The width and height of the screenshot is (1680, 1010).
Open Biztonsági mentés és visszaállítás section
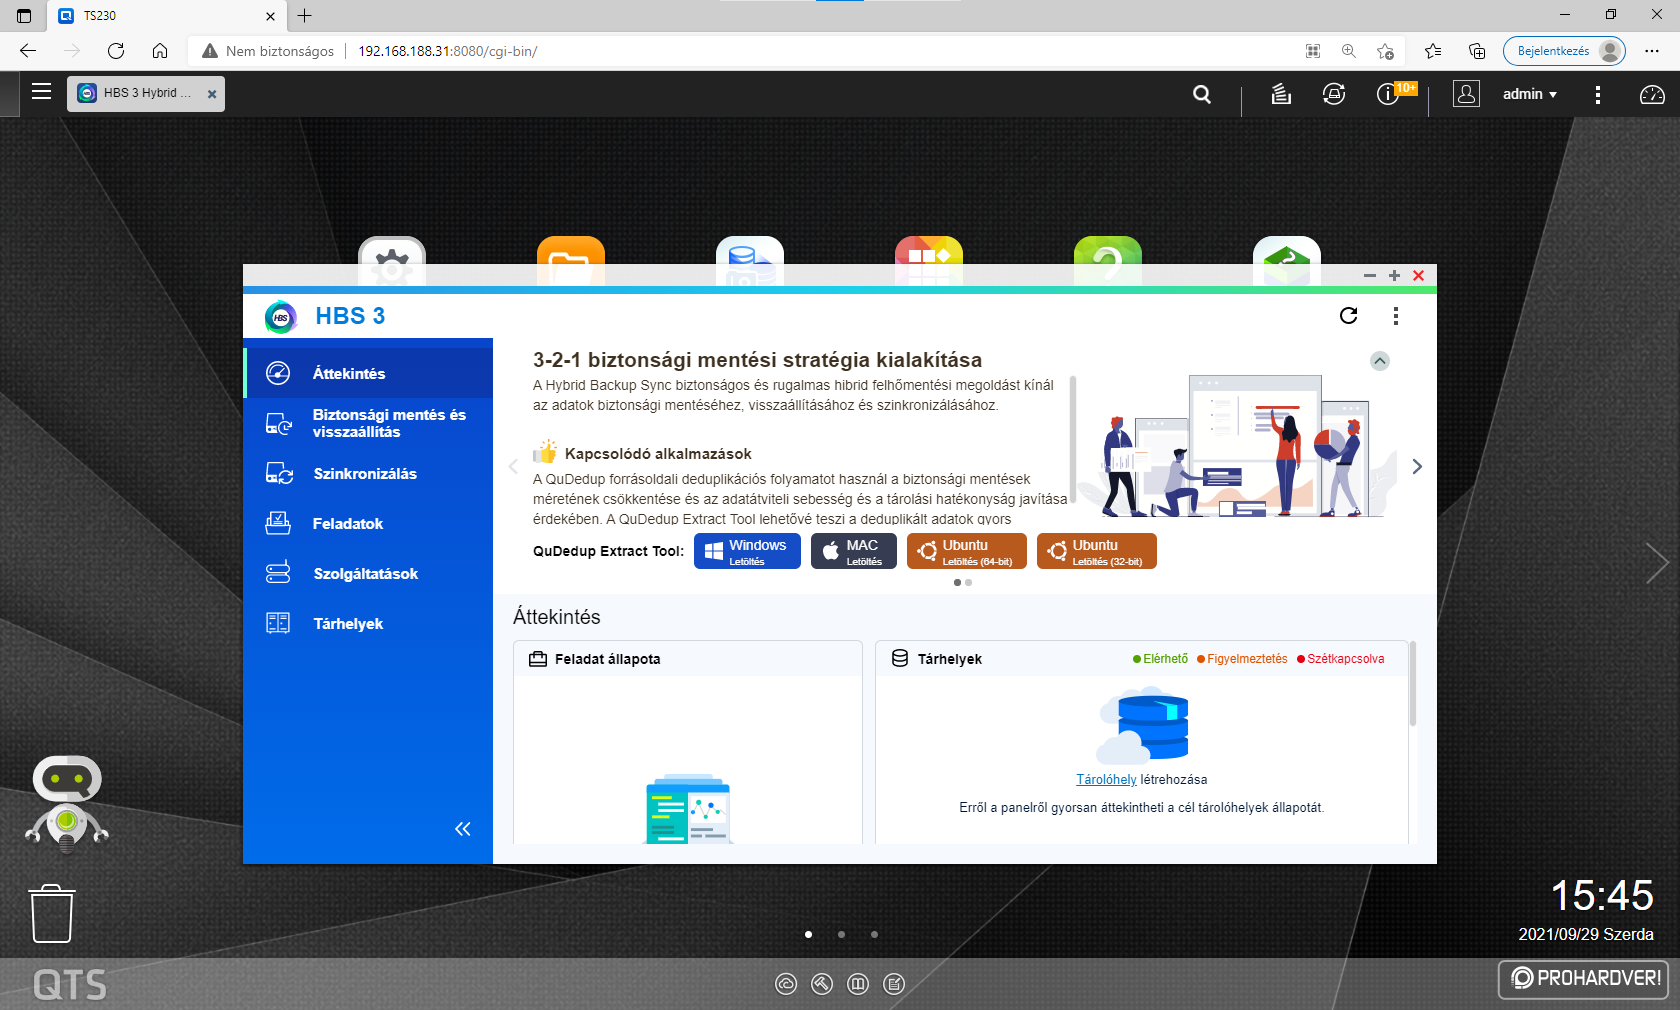click(x=368, y=423)
